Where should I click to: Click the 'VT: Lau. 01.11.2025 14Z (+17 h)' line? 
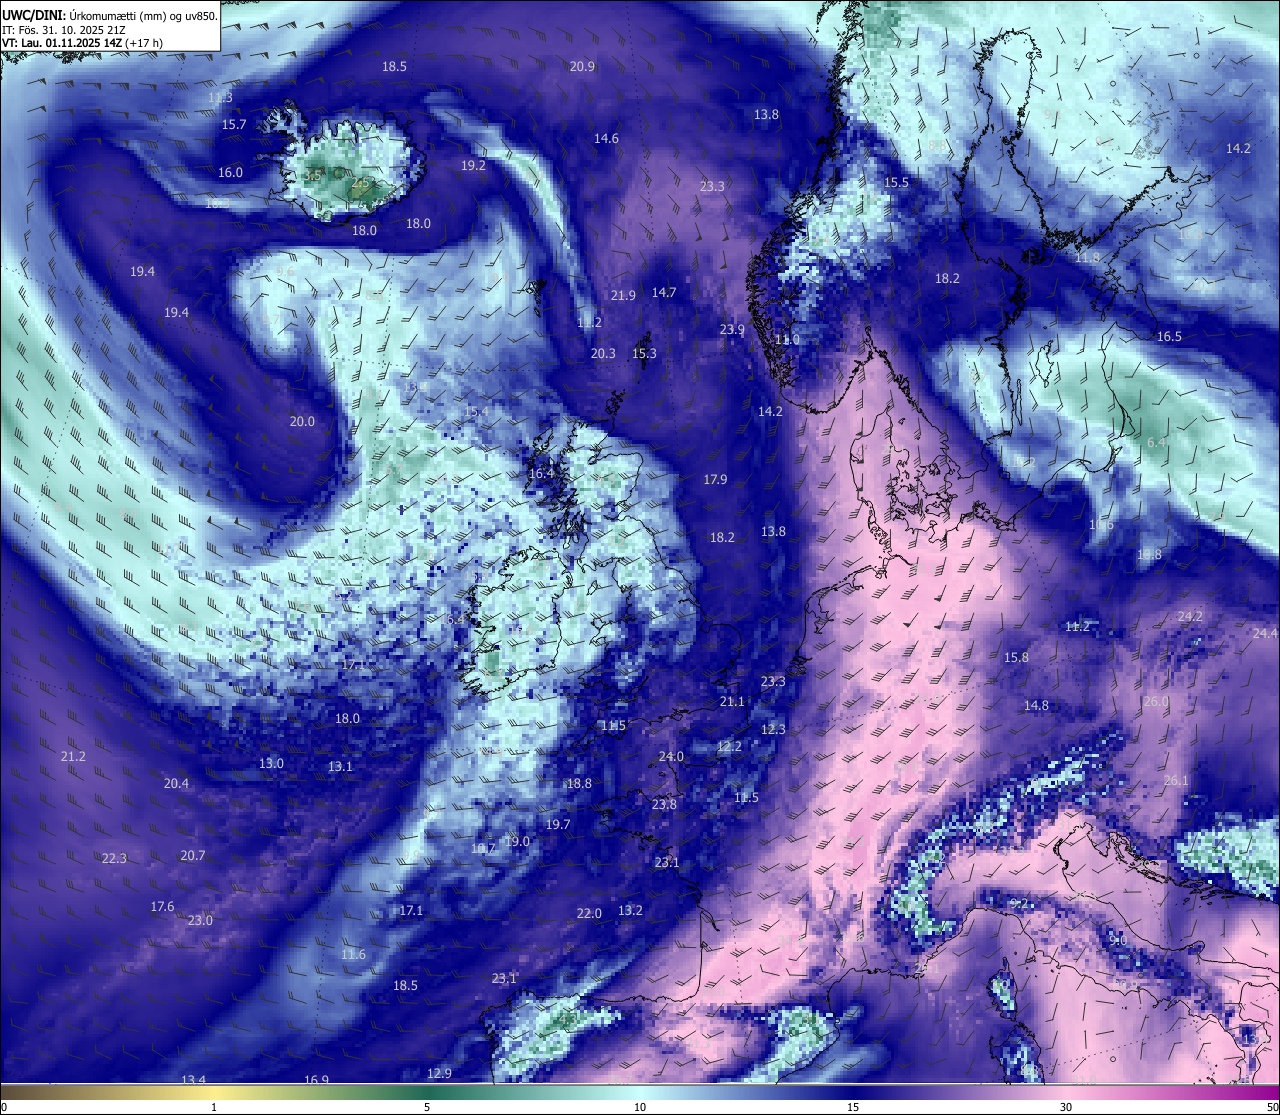coord(82,43)
